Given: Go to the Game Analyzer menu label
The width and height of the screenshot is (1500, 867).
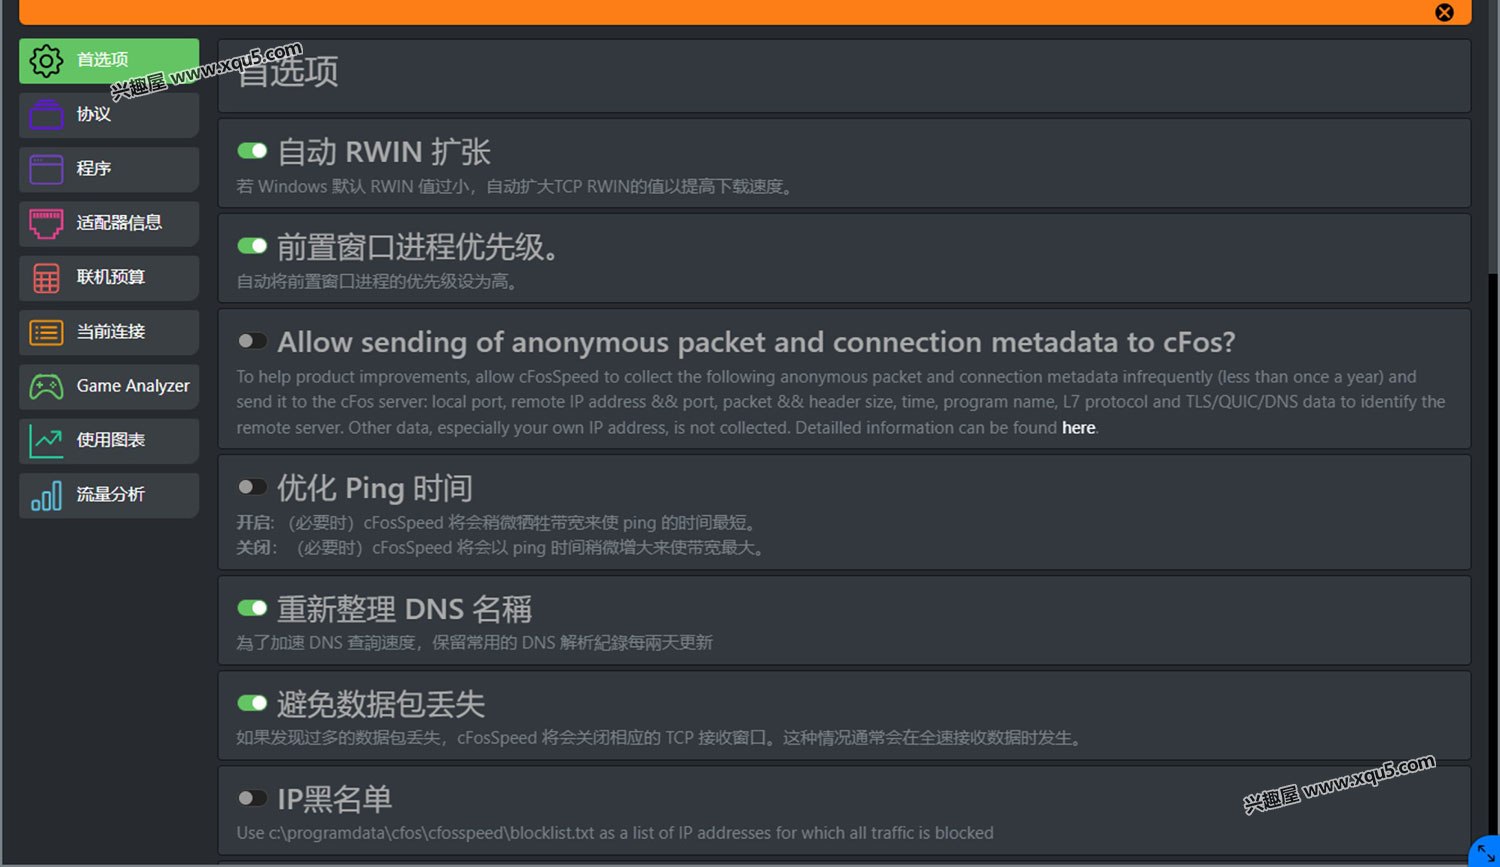Looking at the screenshot, I should point(133,386).
